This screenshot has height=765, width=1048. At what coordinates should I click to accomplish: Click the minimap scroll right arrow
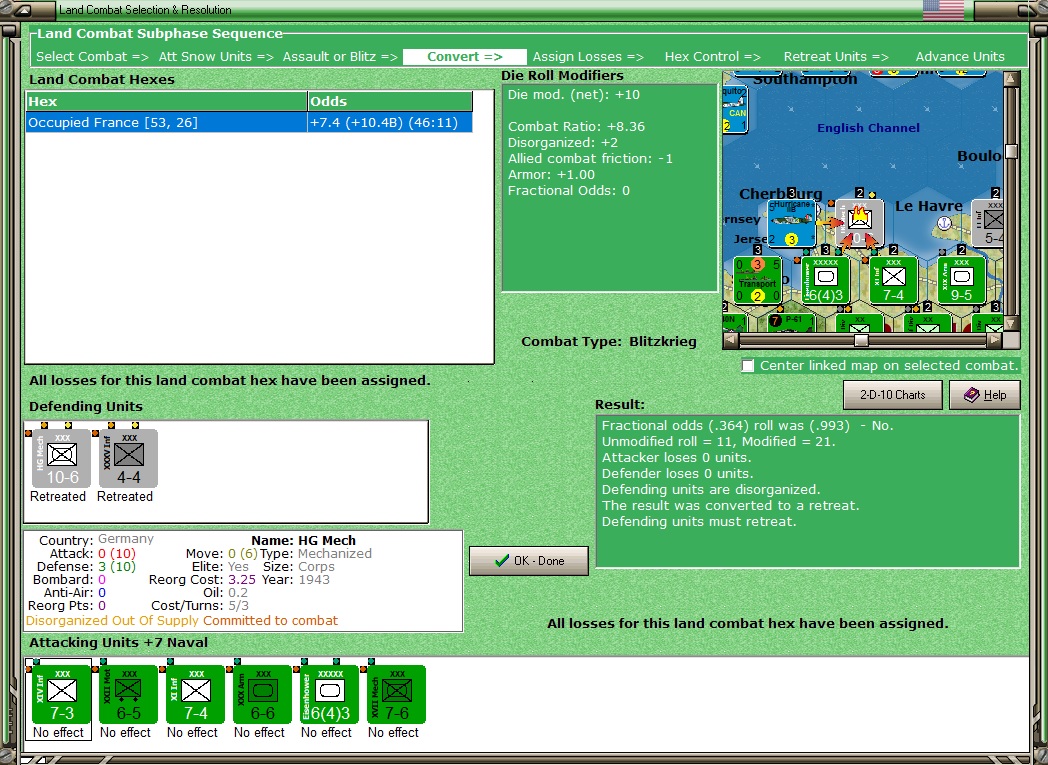995,341
